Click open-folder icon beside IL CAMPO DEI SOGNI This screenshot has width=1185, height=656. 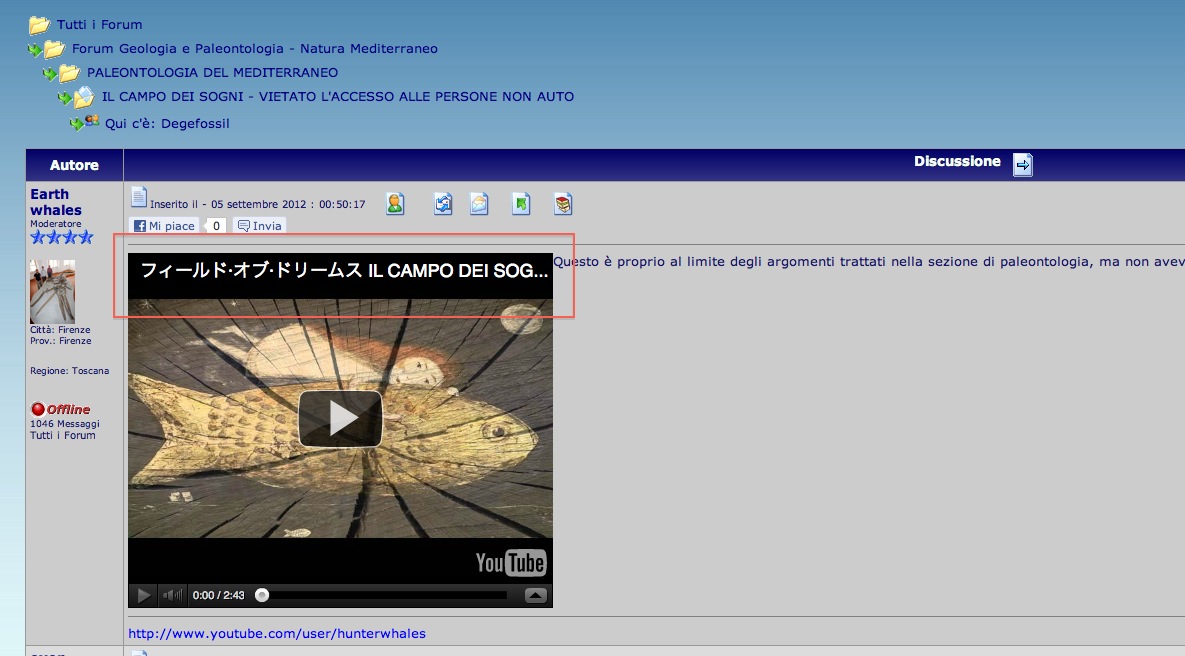coord(84,97)
